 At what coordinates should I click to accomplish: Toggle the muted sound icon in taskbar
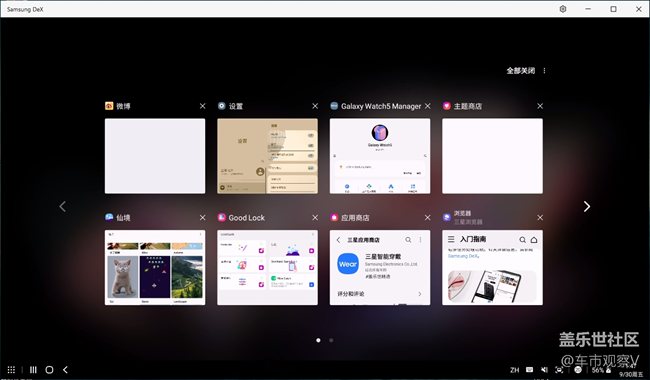[544, 370]
